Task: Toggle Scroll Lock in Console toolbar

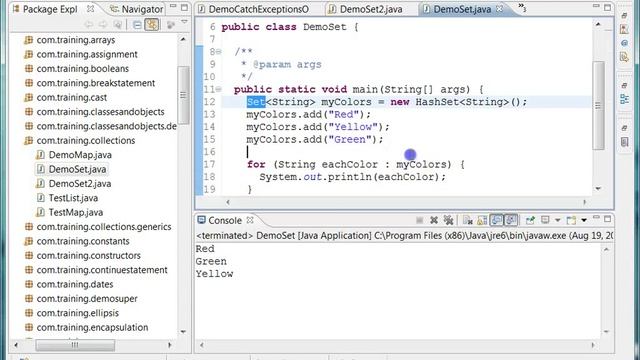Action: 482,220
